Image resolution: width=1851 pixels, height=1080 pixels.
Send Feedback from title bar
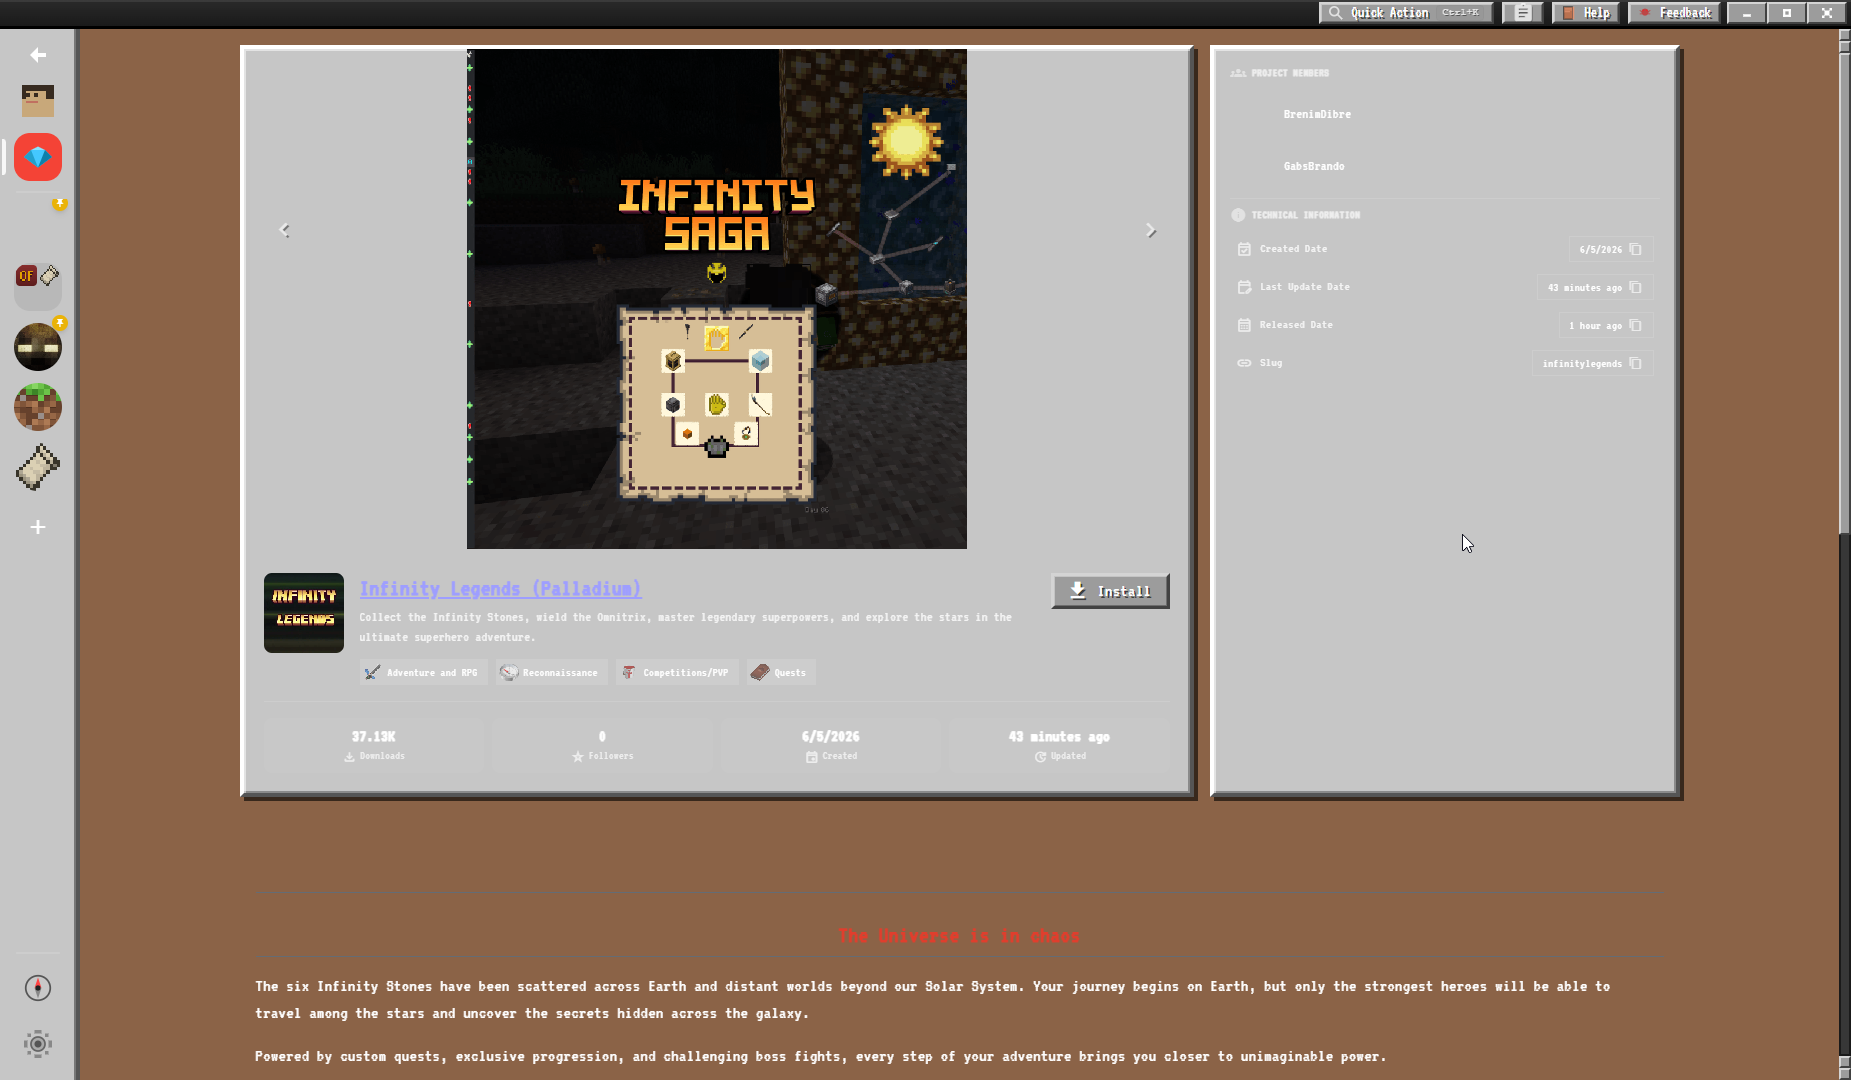1675,13
